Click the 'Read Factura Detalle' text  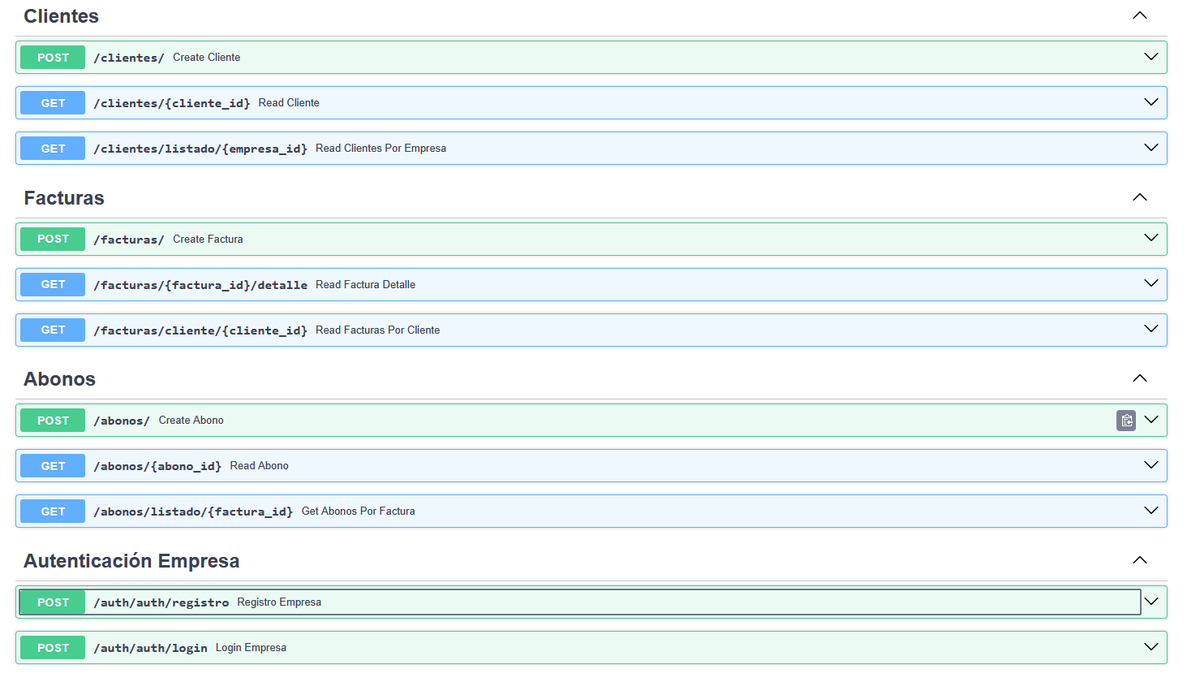[x=366, y=285]
